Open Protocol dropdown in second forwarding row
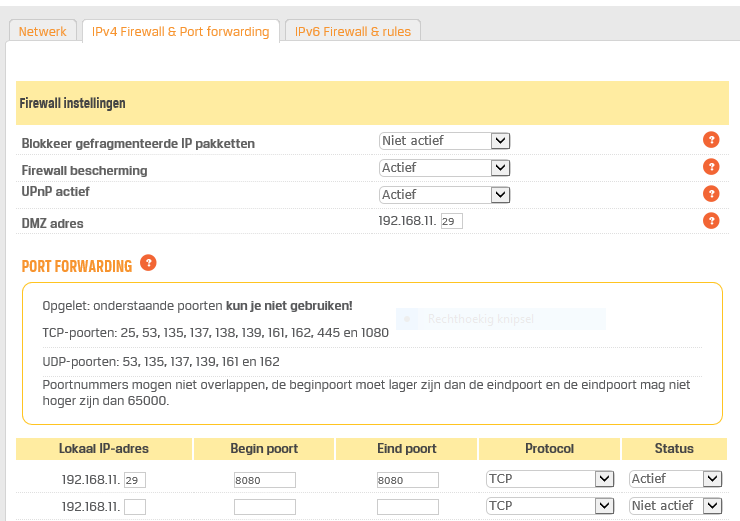Viewport: 740px width, 521px height. (x=549, y=506)
